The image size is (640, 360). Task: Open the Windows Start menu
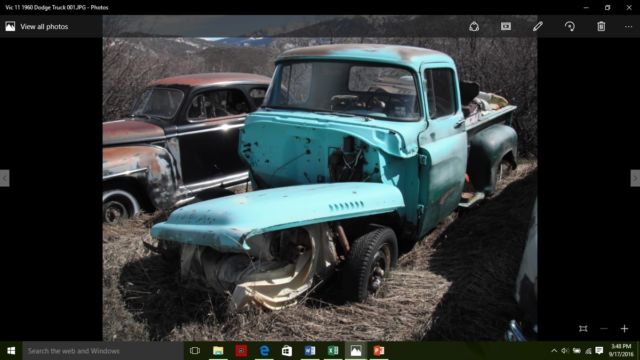11,351
